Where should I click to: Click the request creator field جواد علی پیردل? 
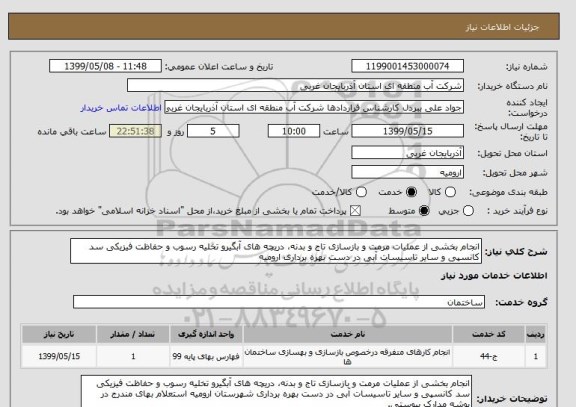(x=314, y=108)
